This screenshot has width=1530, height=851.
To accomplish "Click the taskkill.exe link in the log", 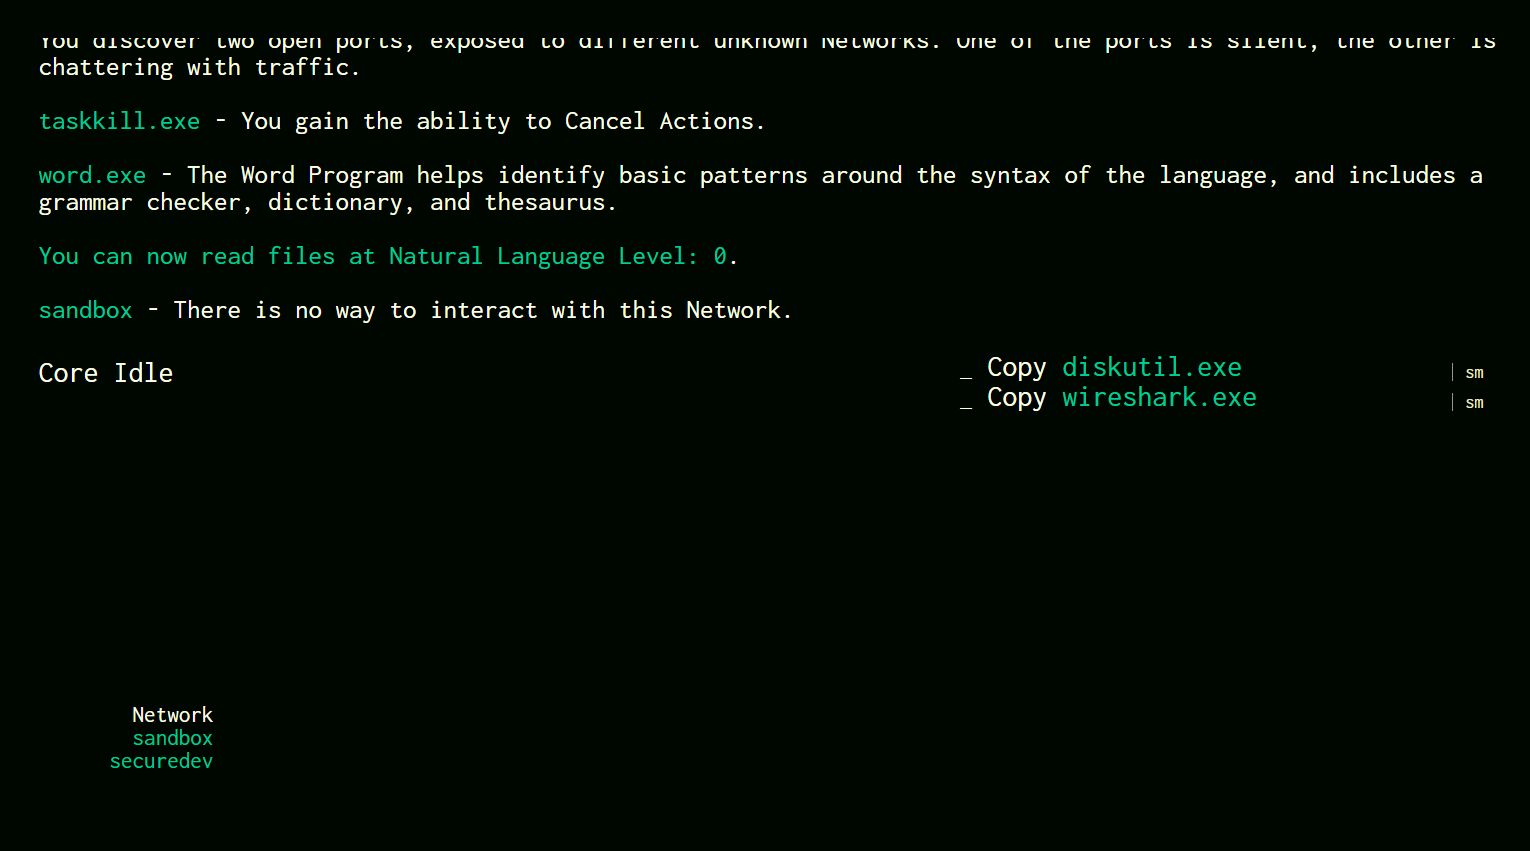I will 119,122.
